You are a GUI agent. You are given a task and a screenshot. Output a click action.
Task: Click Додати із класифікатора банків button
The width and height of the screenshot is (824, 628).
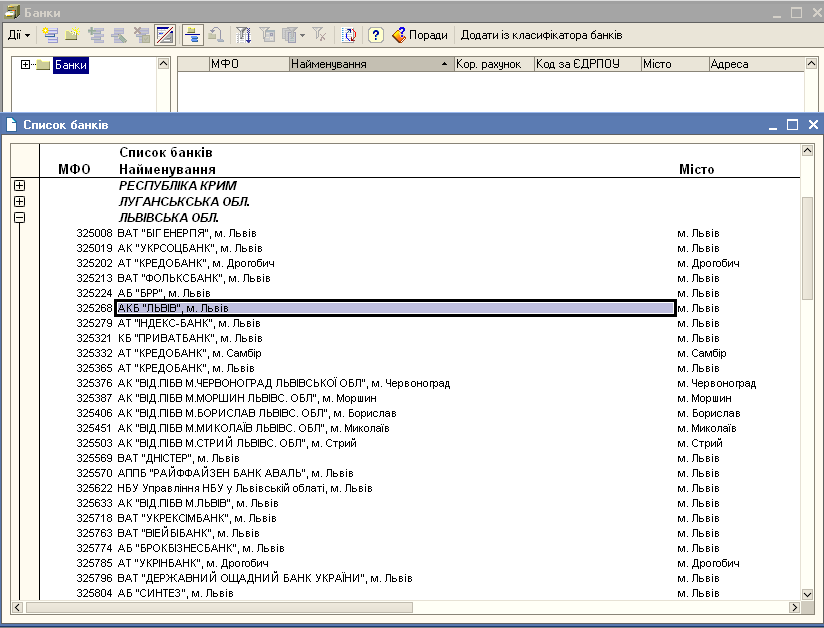541,35
